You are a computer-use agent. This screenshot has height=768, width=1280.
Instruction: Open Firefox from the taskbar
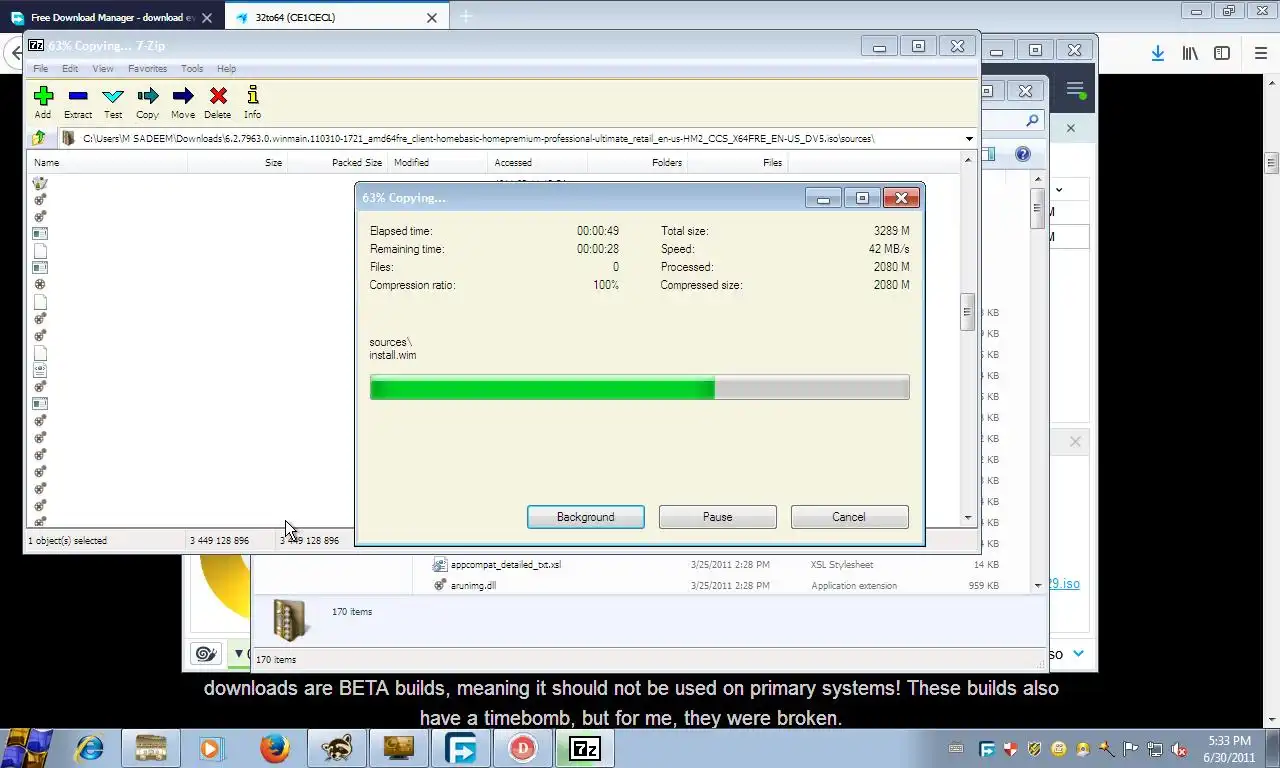[275, 748]
